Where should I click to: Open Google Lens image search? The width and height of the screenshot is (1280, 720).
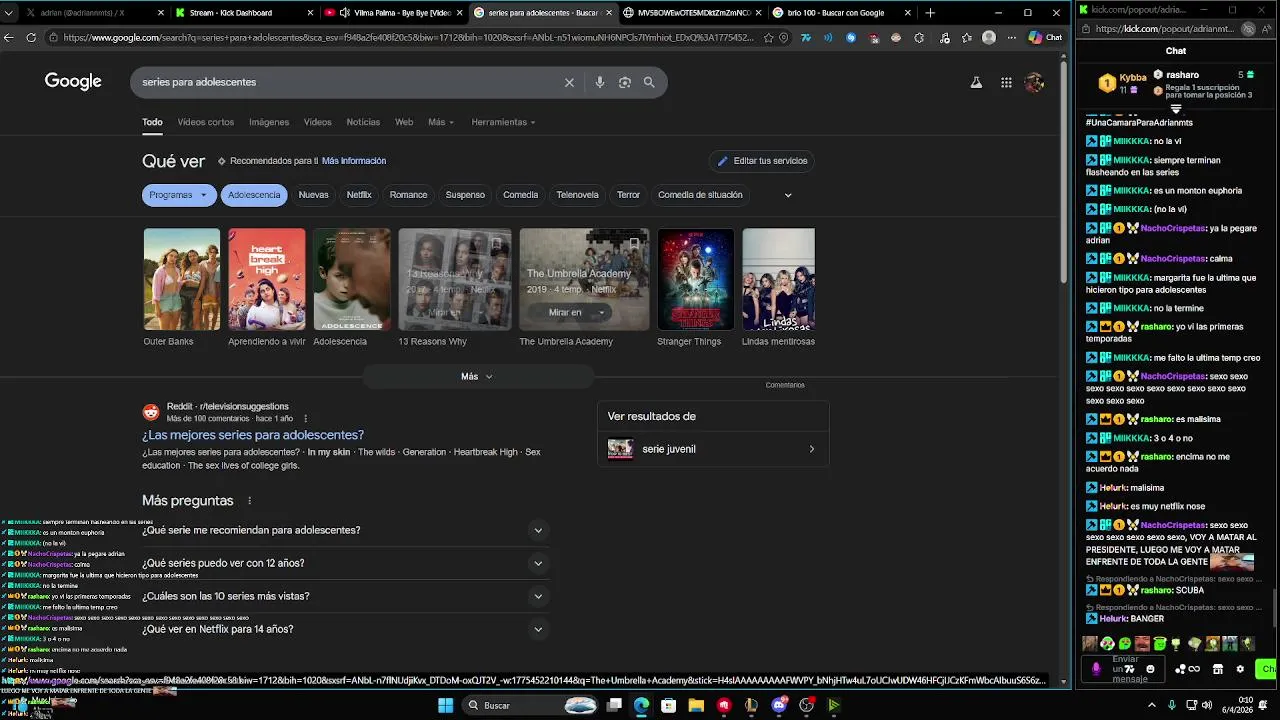pyautogui.click(x=625, y=82)
